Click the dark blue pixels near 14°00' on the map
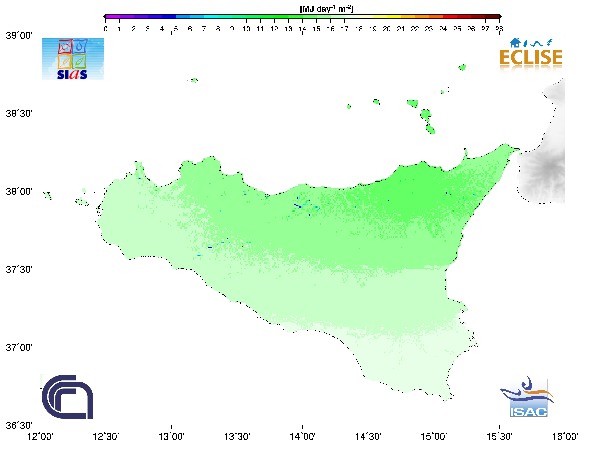The width and height of the screenshot is (600, 450). (298, 206)
